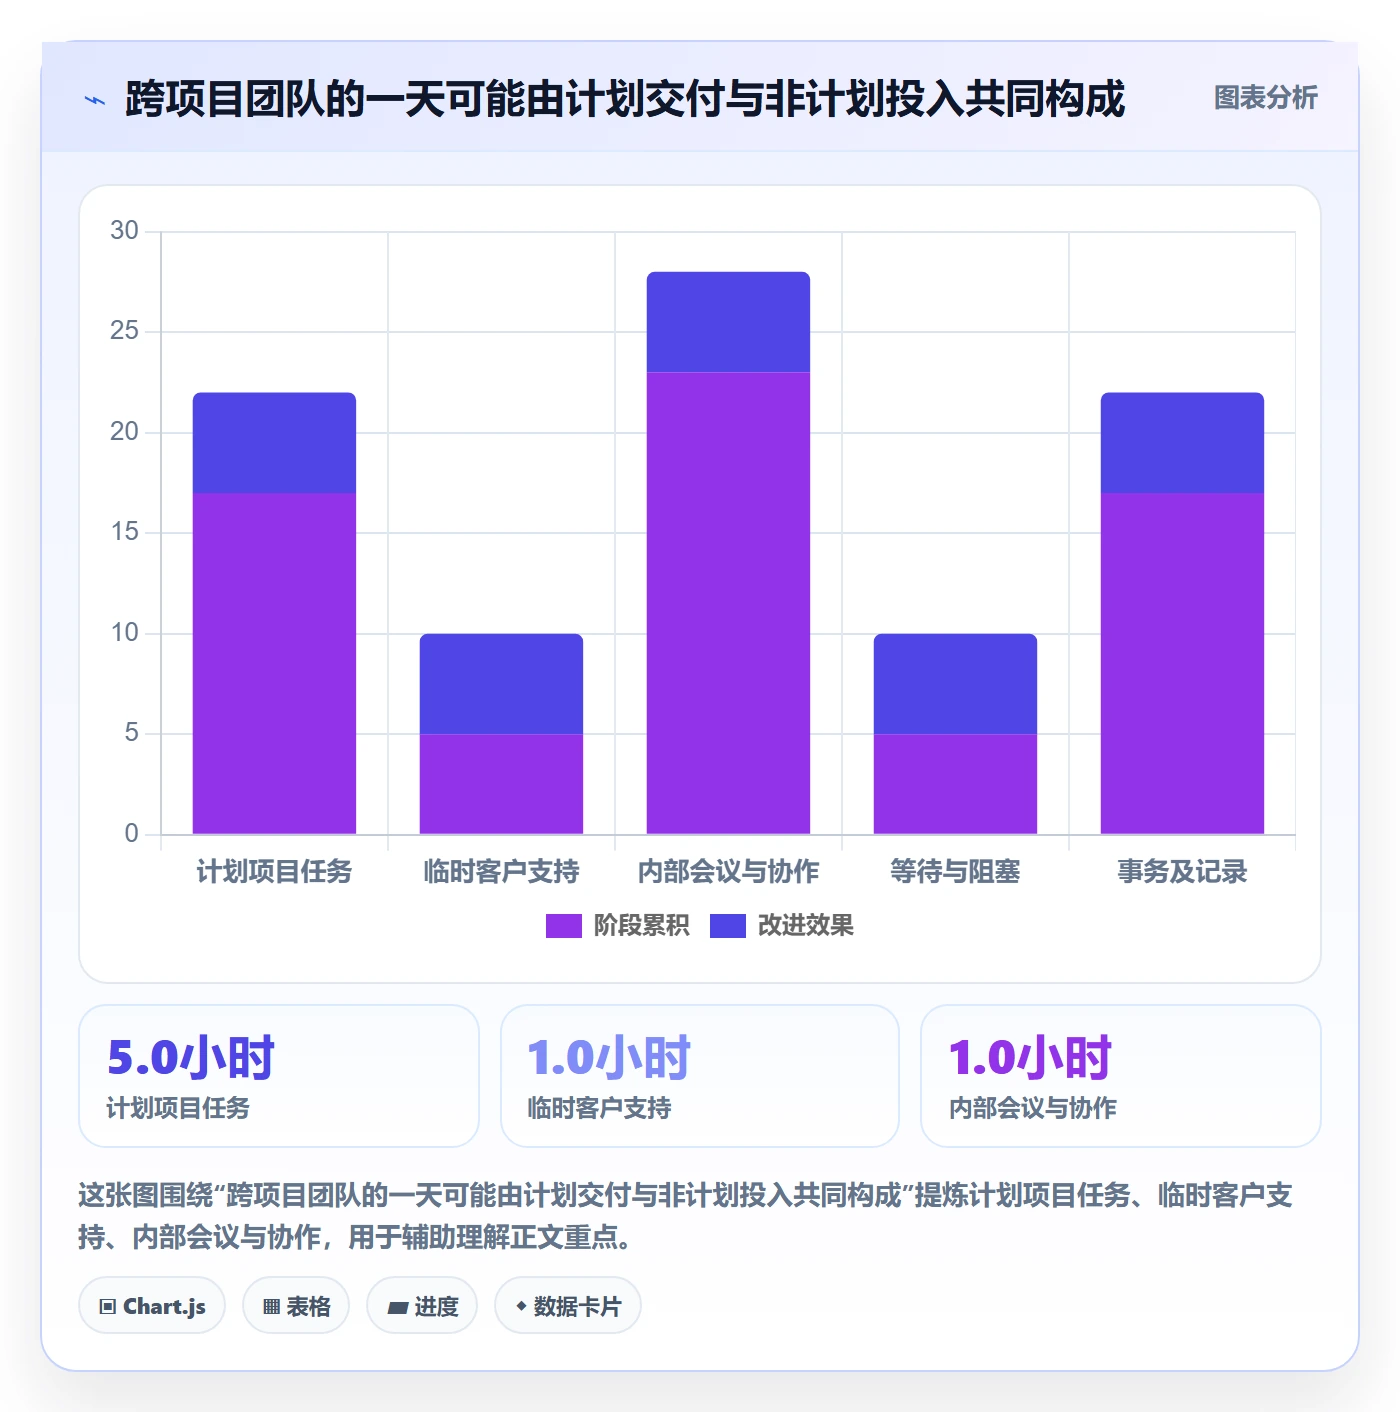The height and width of the screenshot is (1412, 1400).
Task: Click the blue top segment of 等待与阻塞 bar
Action: [955, 684]
